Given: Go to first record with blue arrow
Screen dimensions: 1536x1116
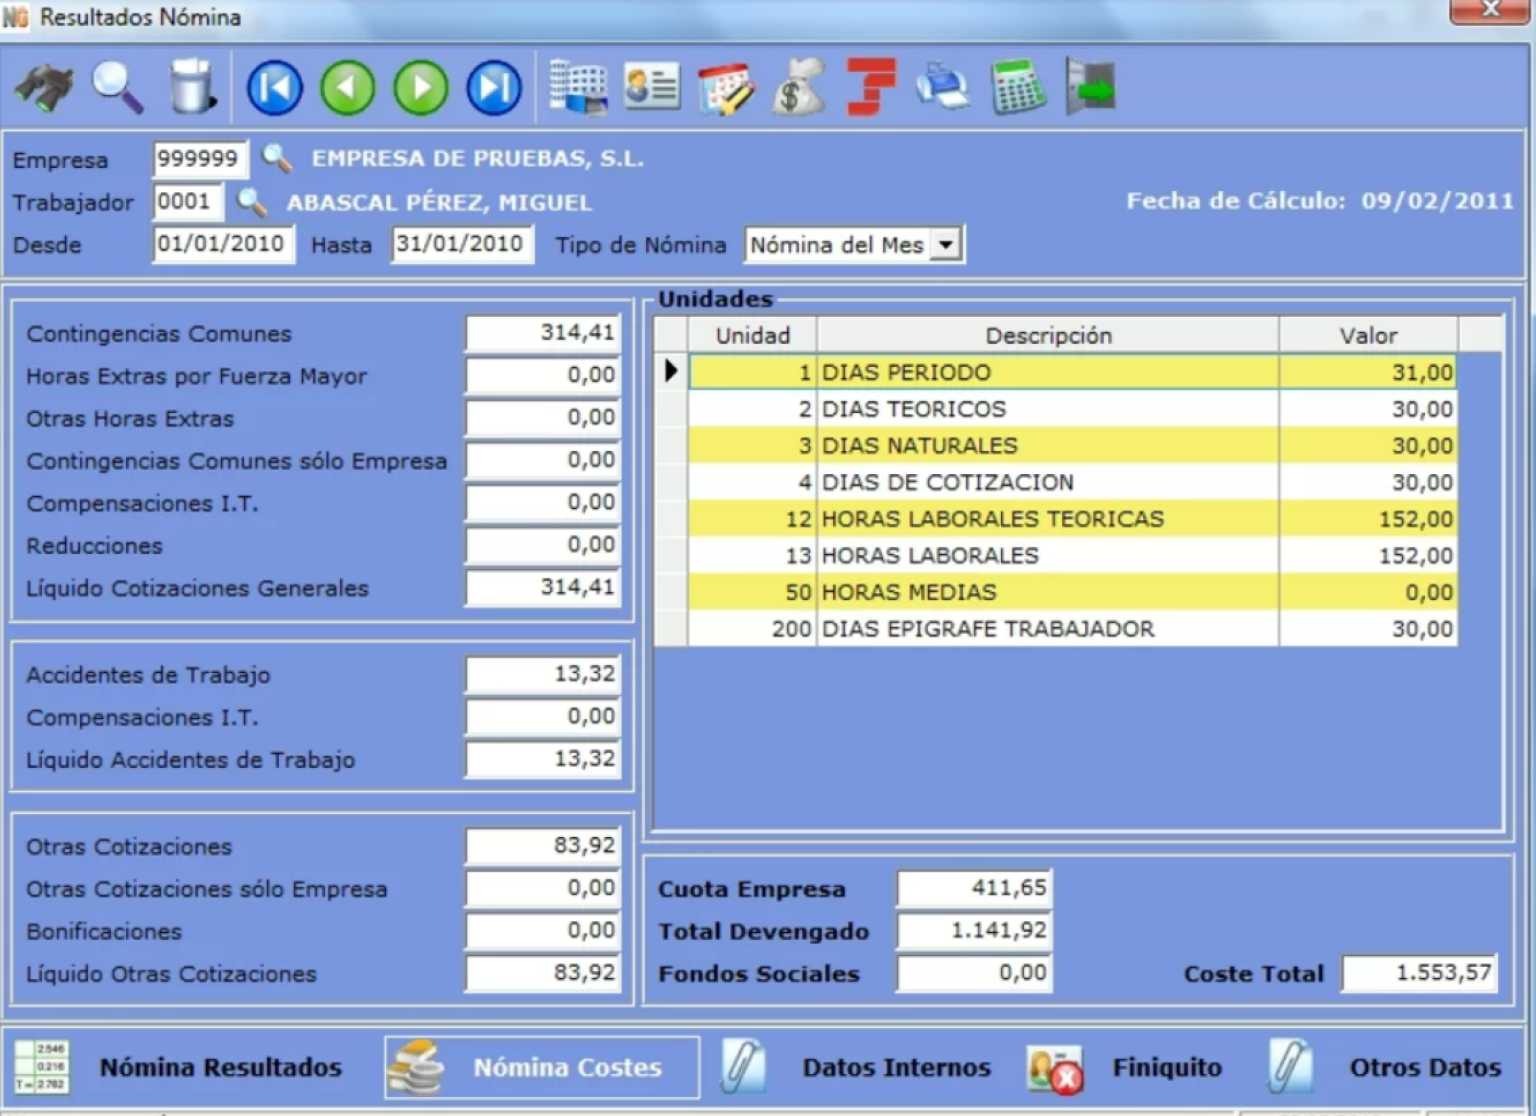Looking at the screenshot, I should click(275, 88).
